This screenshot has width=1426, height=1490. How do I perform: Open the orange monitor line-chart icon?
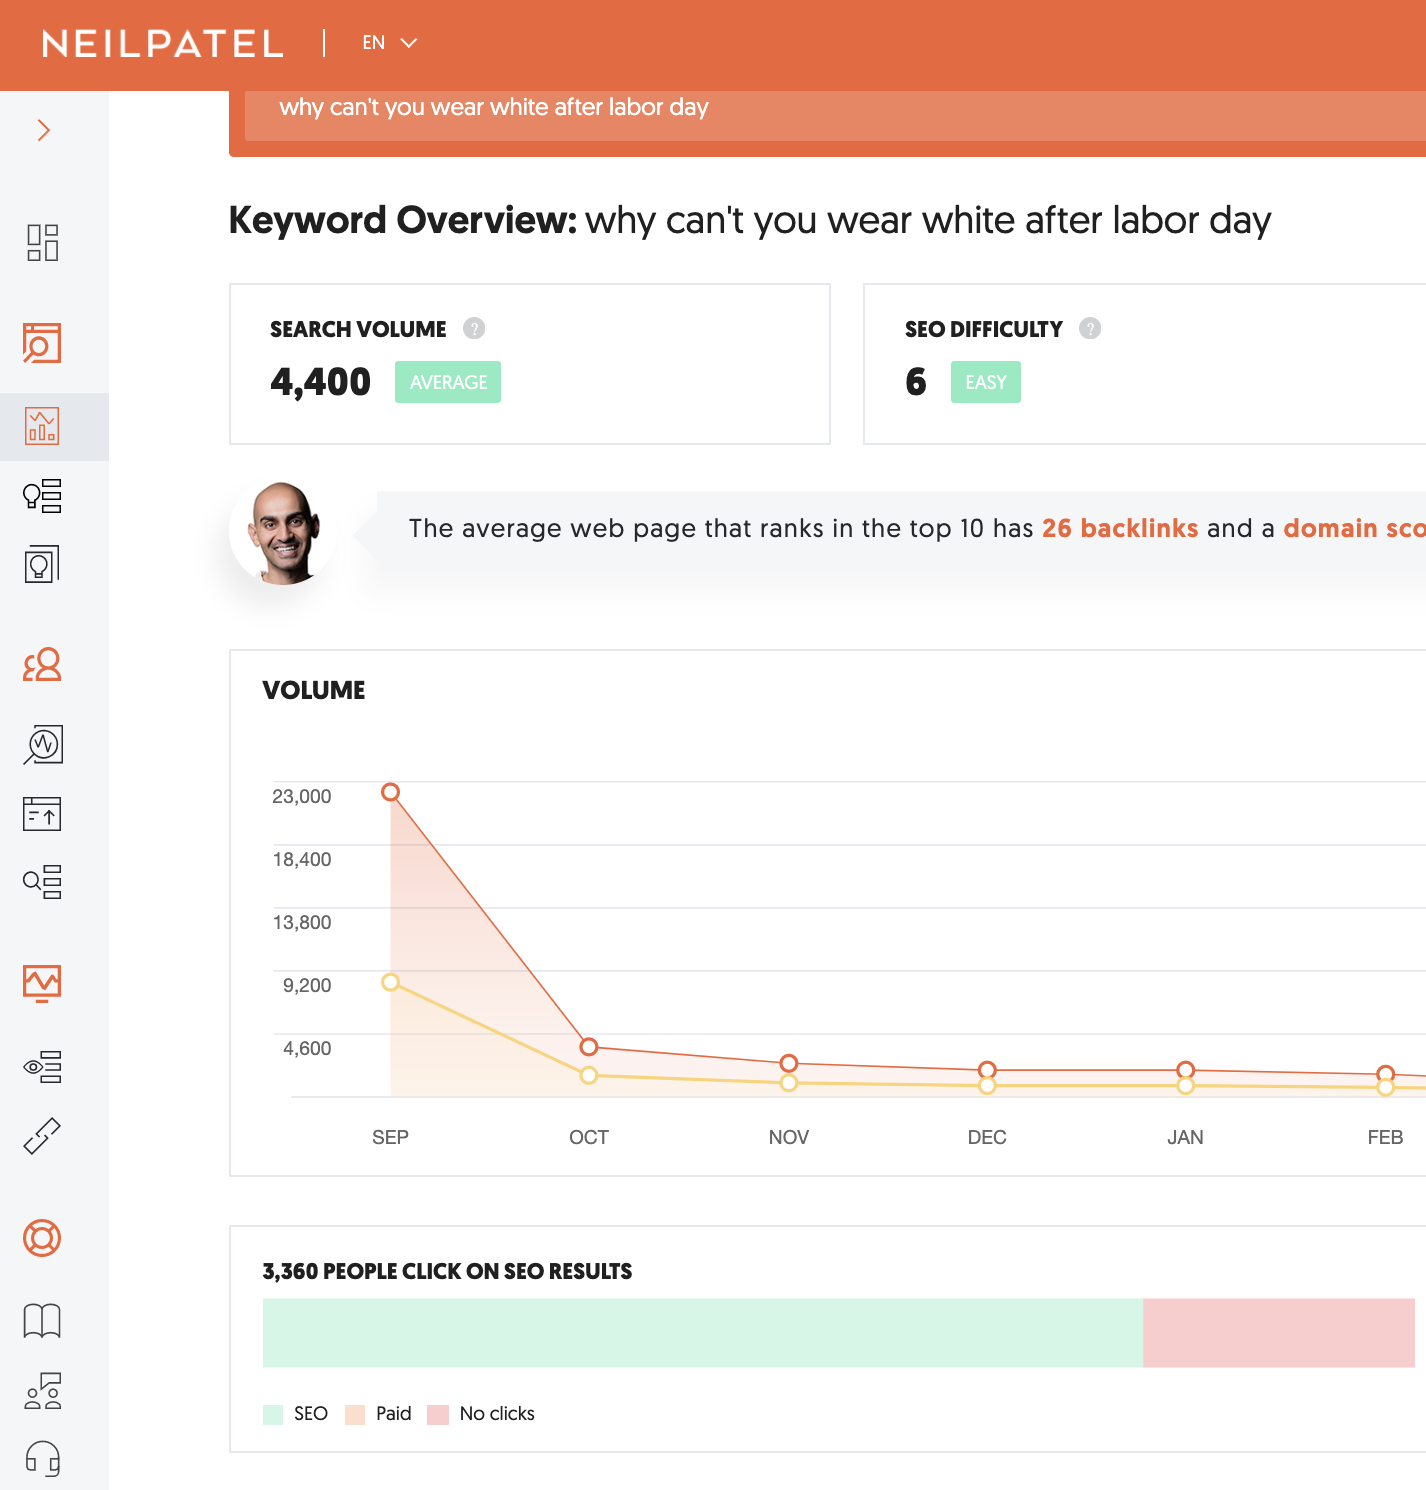tap(42, 983)
